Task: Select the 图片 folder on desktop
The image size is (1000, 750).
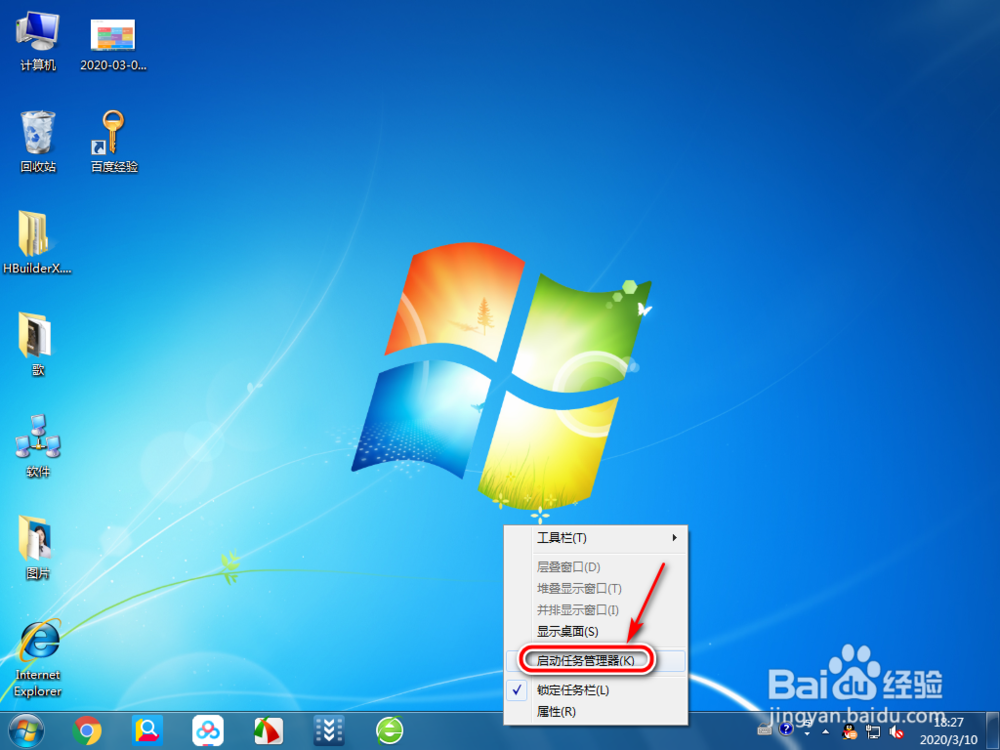Action: click(x=36, y=548)
